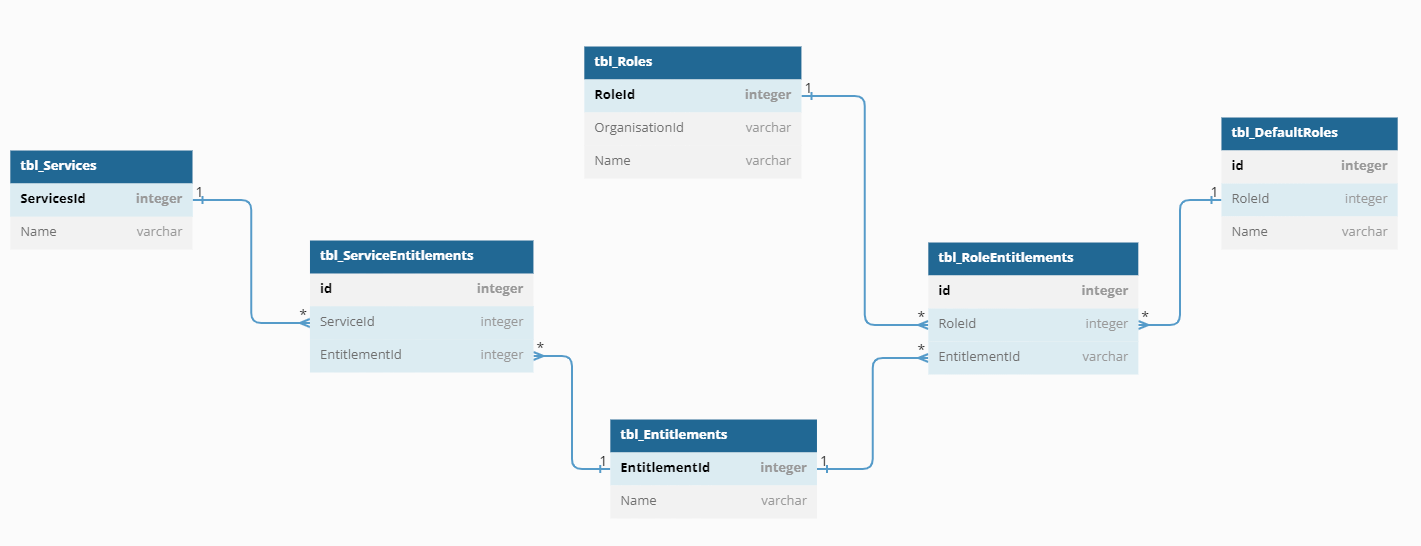
Task: Click EntitlementId row in tbl_ServiceEntitlements
Action: pos(421,355)
